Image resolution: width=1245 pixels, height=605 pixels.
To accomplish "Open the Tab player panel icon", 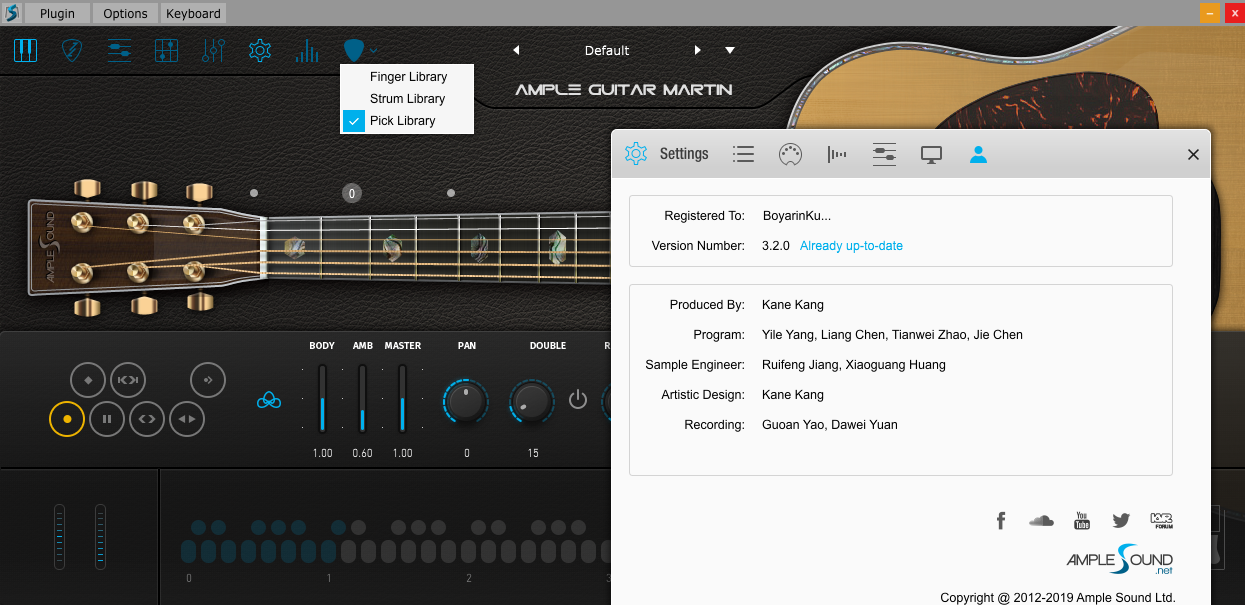I will coord(120,50).
